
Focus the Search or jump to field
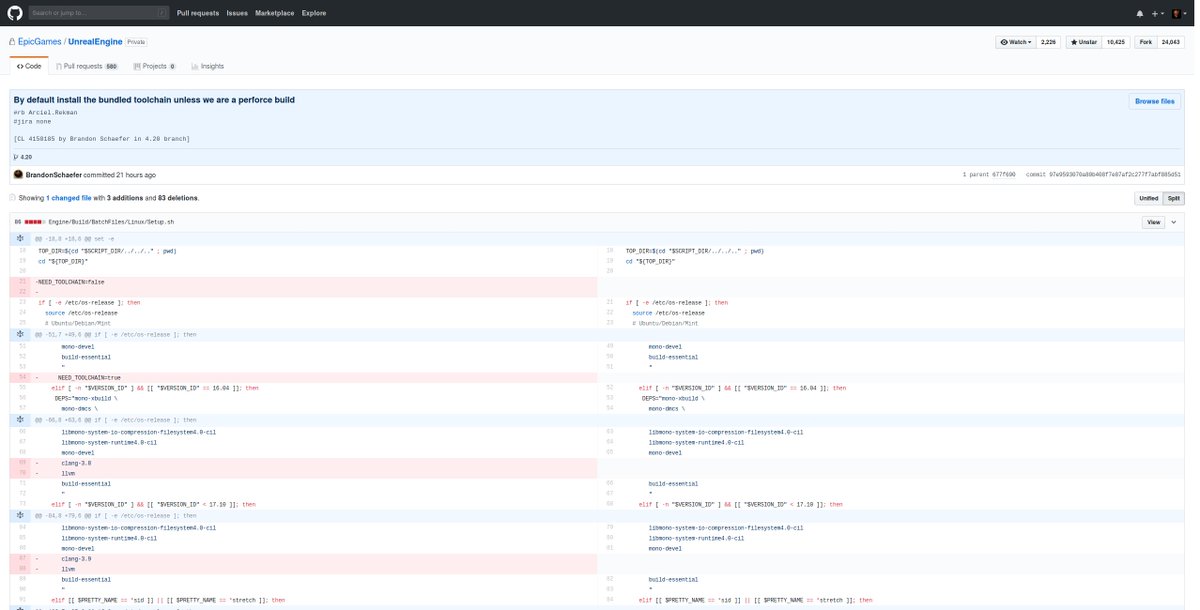(98, 13)
